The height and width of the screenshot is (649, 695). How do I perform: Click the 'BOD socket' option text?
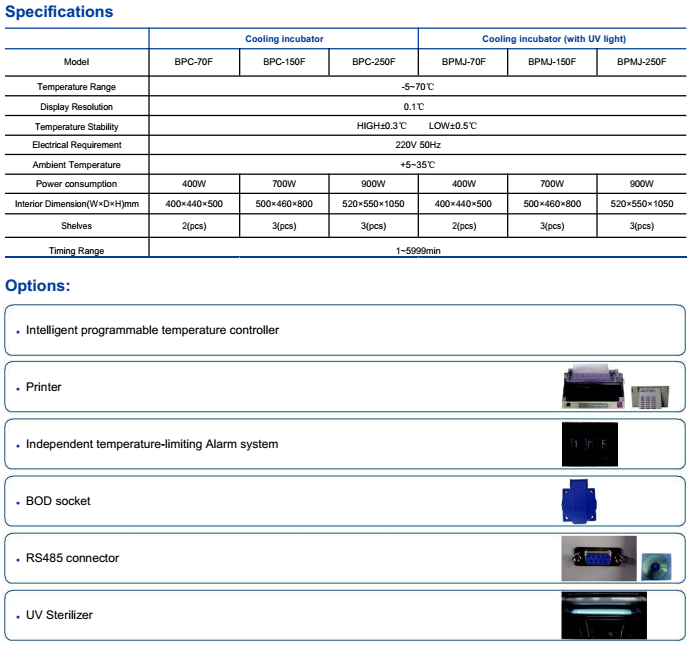(58, 501)
